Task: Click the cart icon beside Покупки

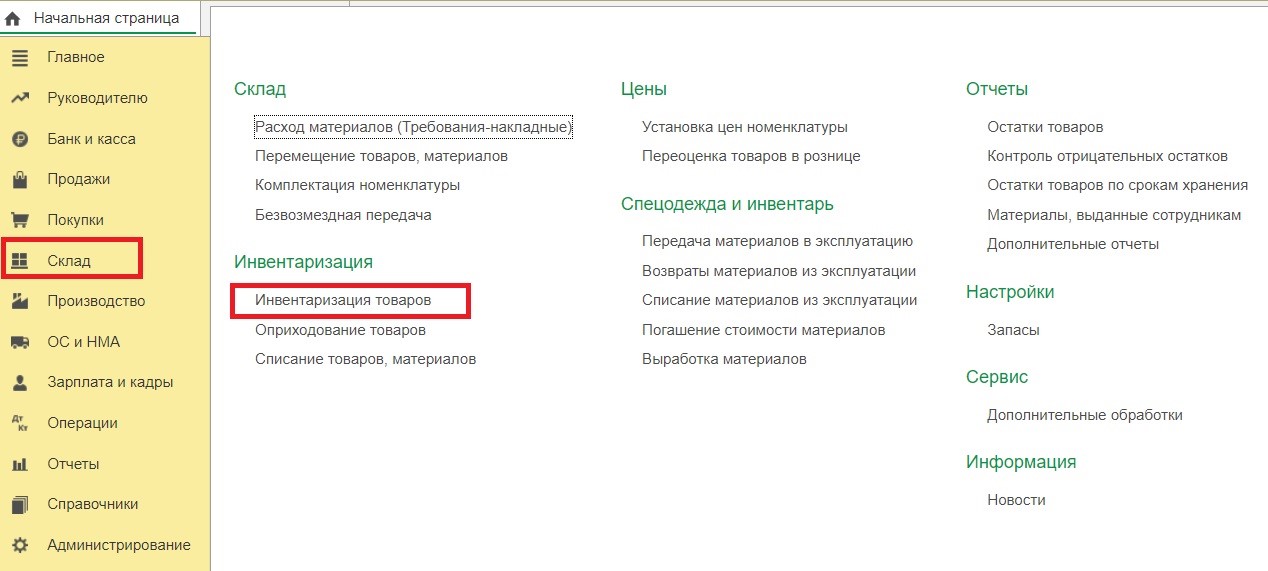Action: (20, 220)
